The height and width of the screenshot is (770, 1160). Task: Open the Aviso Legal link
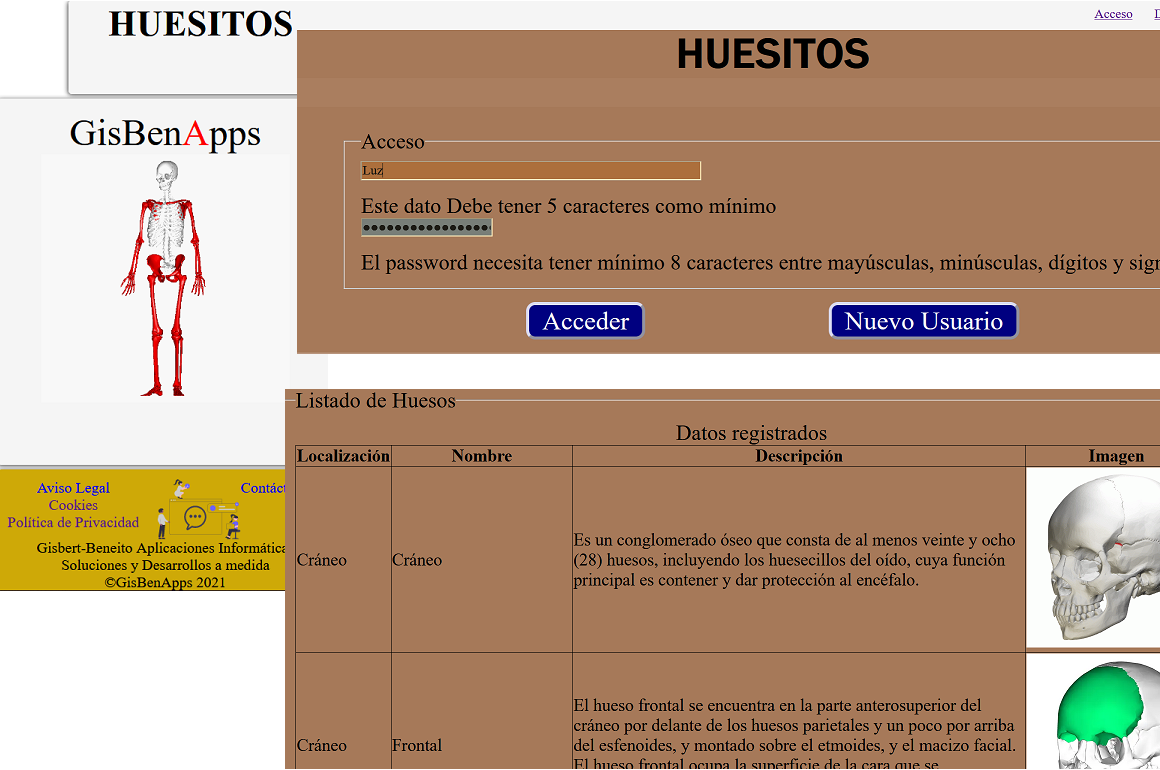click(x=73, y=488)
